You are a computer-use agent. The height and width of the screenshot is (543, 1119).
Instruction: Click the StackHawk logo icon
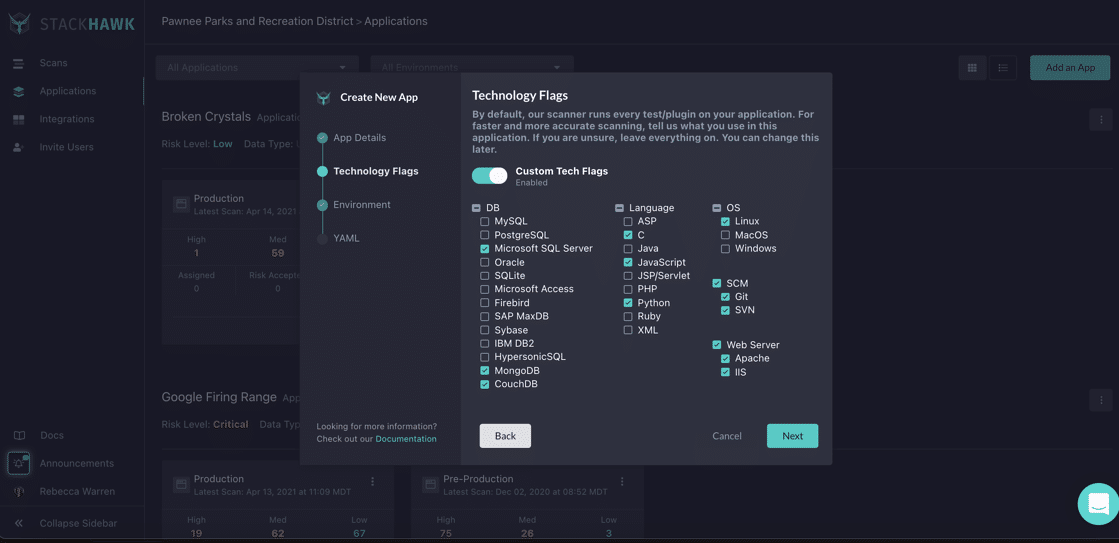coord(19,24)
